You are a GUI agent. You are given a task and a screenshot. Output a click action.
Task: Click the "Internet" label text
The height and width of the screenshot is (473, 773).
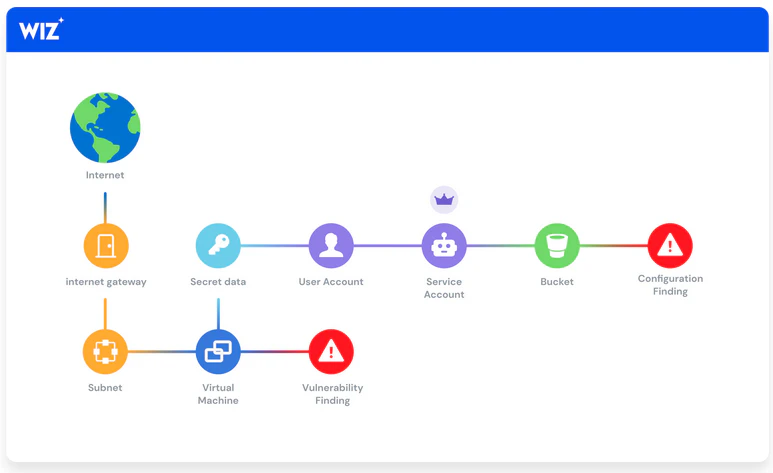click(x=105, y=175)
